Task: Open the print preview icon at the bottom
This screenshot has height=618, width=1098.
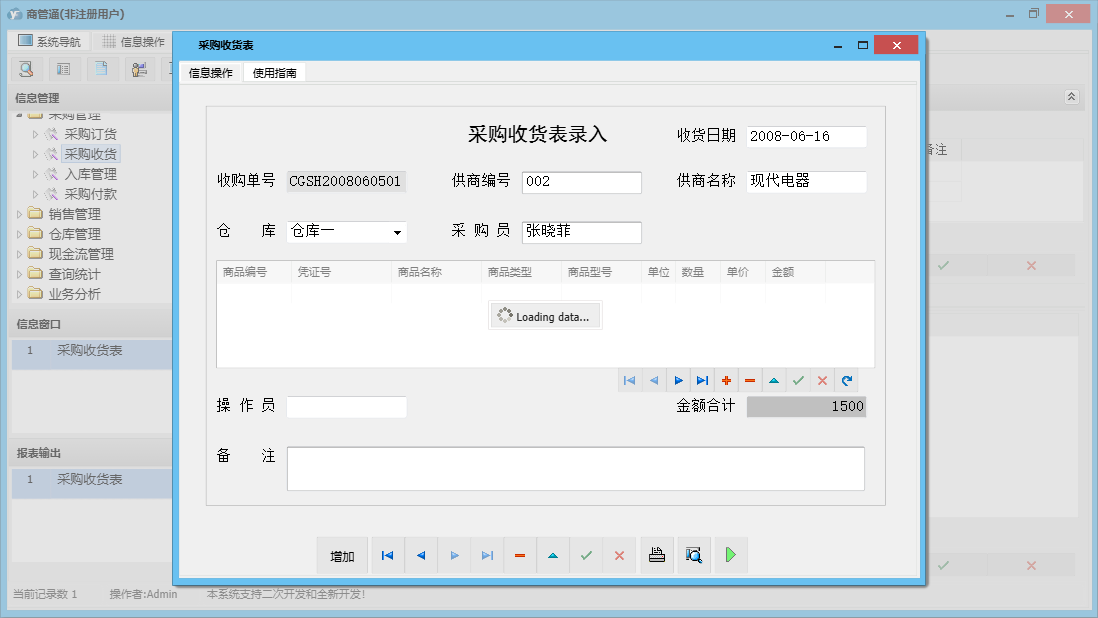Action: 694,555
